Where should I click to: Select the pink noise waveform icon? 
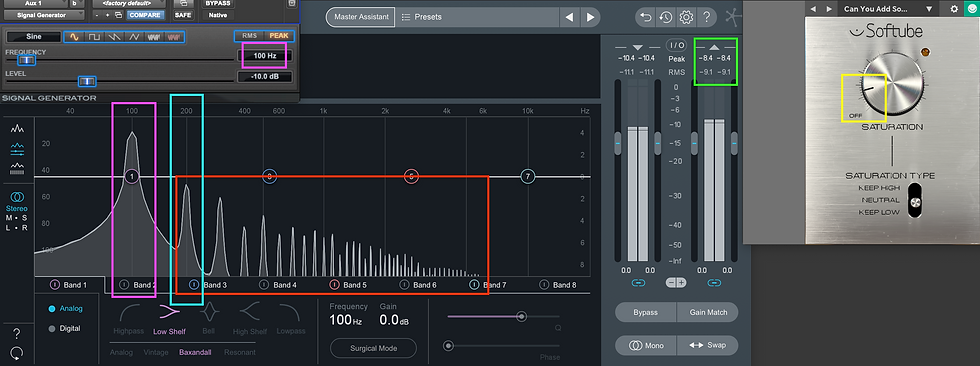[173, 37]
